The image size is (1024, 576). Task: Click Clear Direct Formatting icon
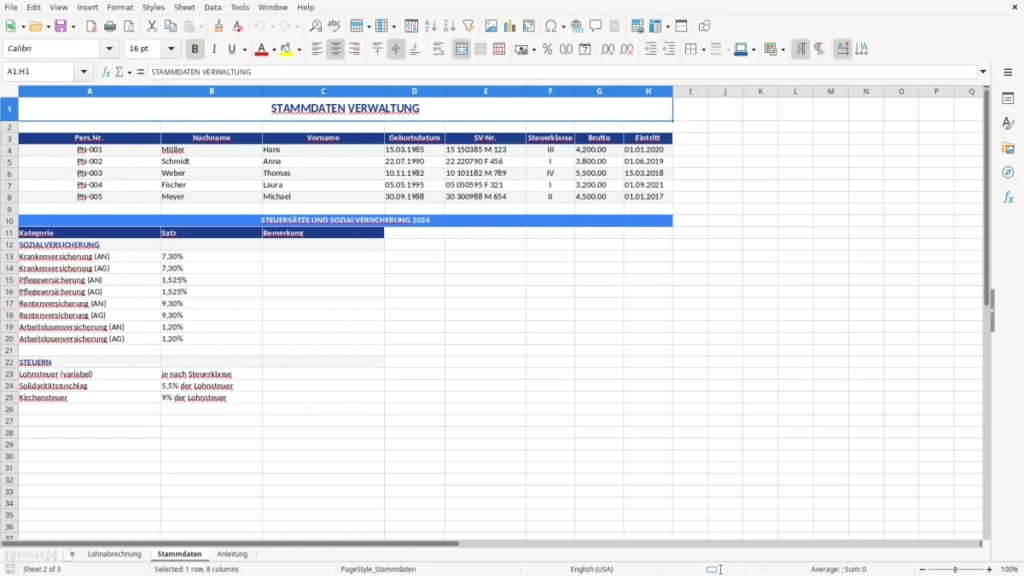238,26
